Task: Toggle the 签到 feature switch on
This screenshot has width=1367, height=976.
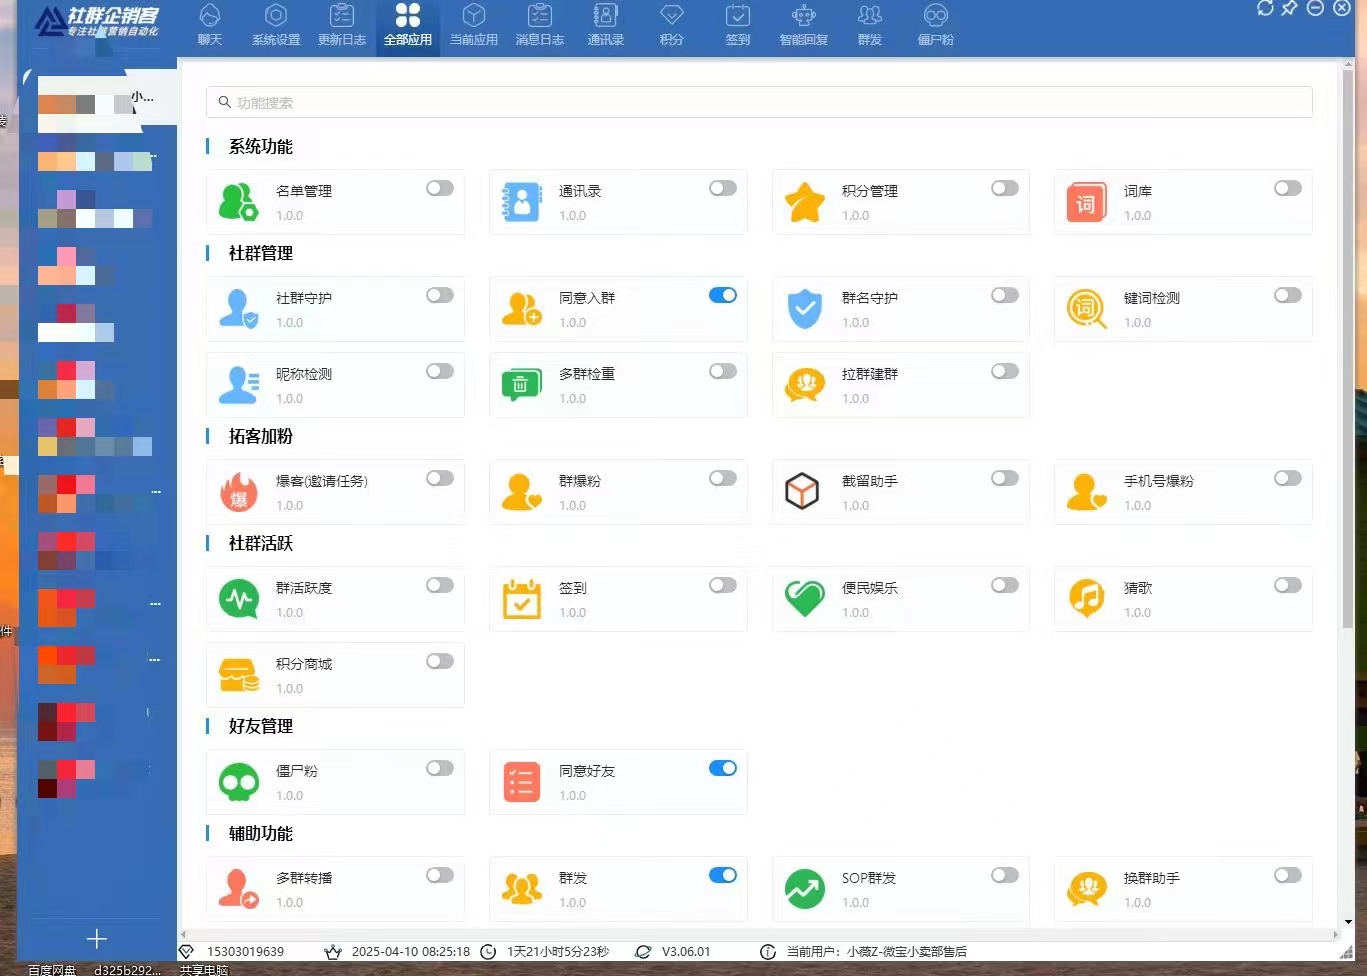Action: pyautogui.click(x=723, y=585)
